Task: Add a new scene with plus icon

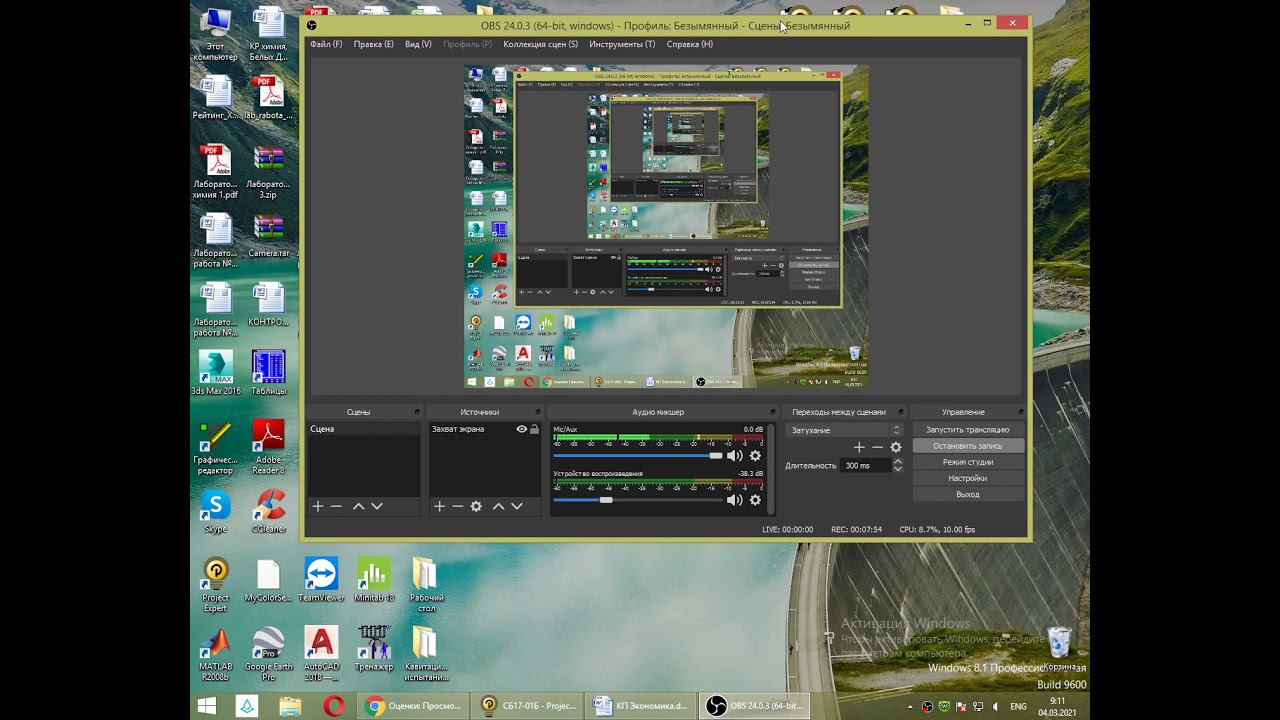Action: click(318, 506)
